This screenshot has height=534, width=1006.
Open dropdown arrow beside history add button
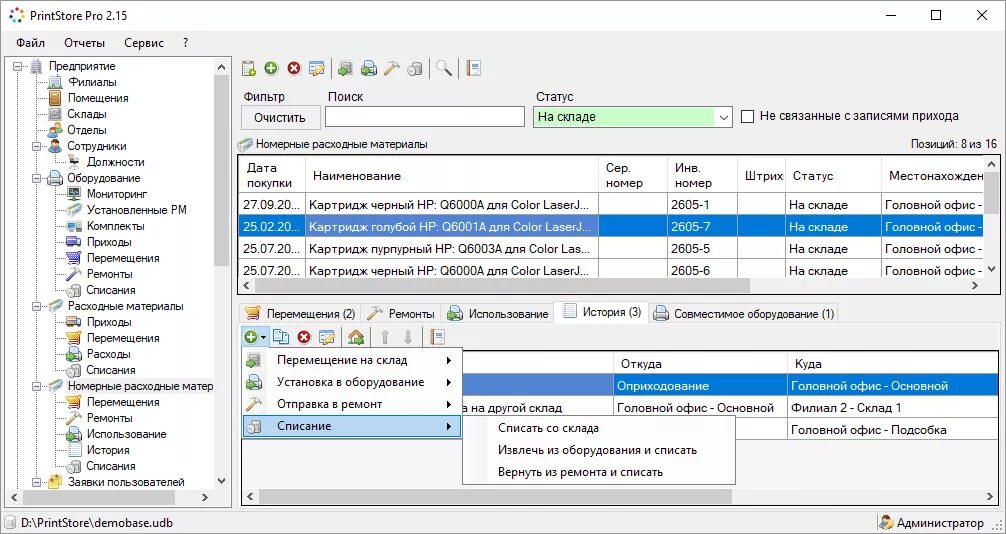click(263, 337)
